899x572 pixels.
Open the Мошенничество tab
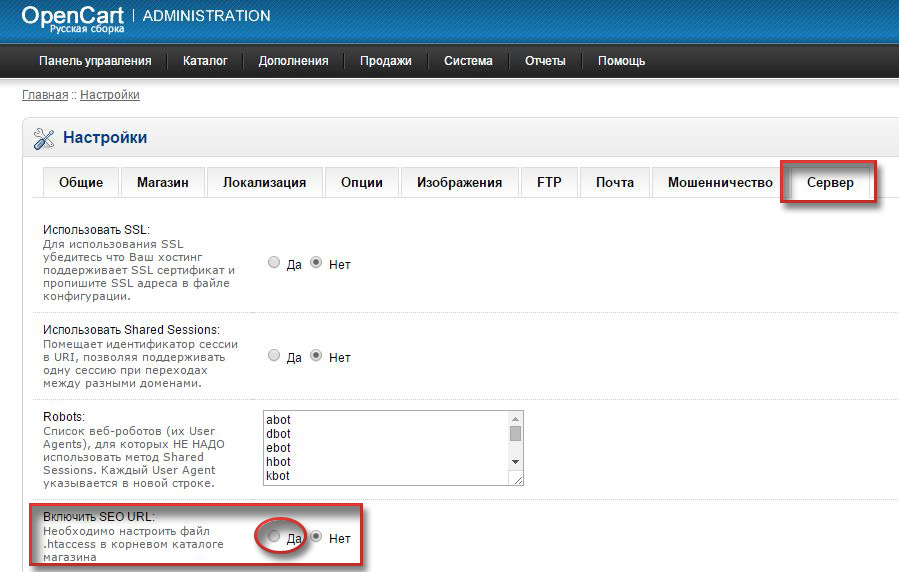720,183
